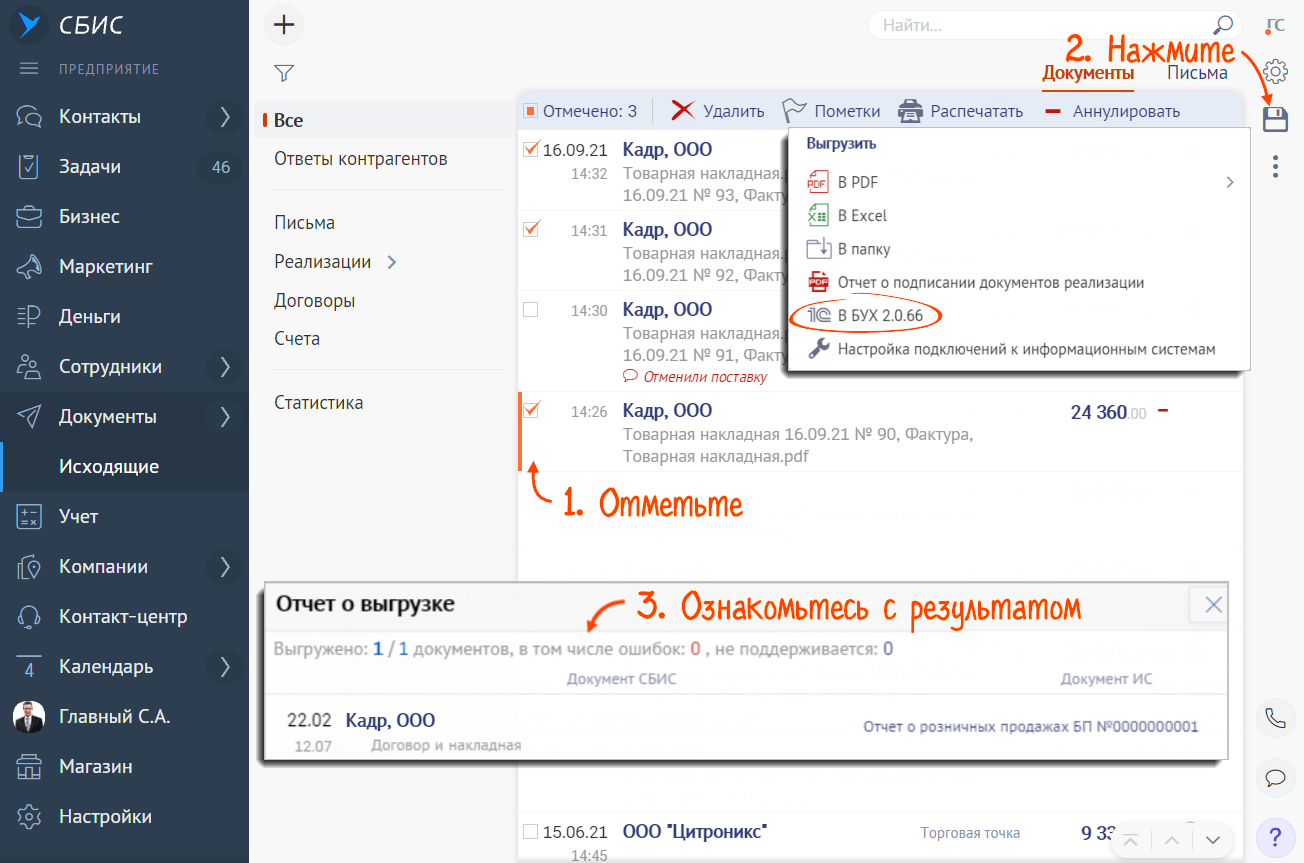
Task: Expand the Календарь submenu chevron
Action: click(x=224, y=667)
